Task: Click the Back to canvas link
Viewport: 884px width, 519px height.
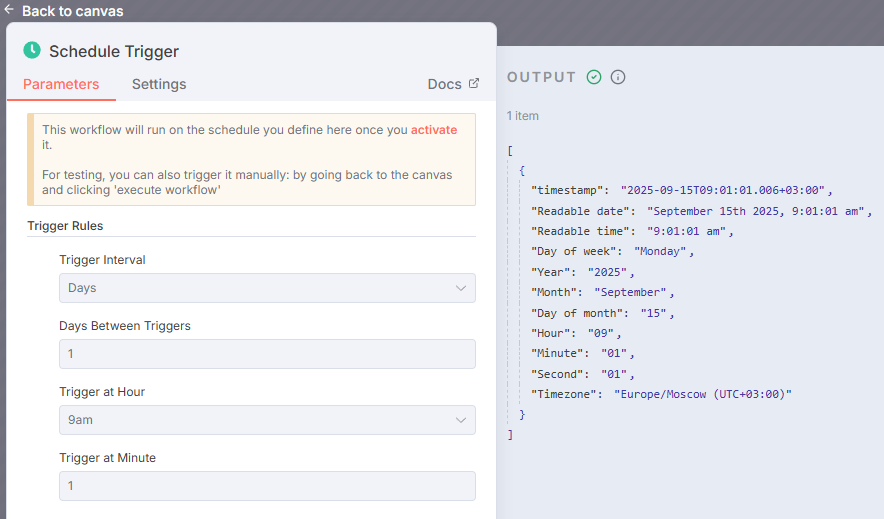Action: [x=72, y=11]
